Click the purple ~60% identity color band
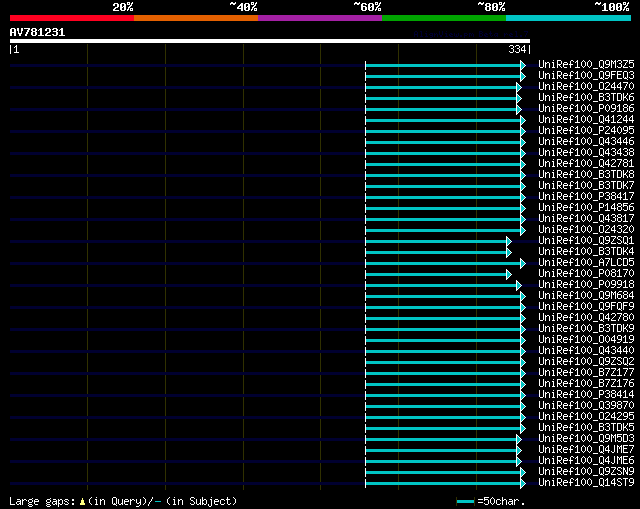The image size is (640, 509). point(320,18)
